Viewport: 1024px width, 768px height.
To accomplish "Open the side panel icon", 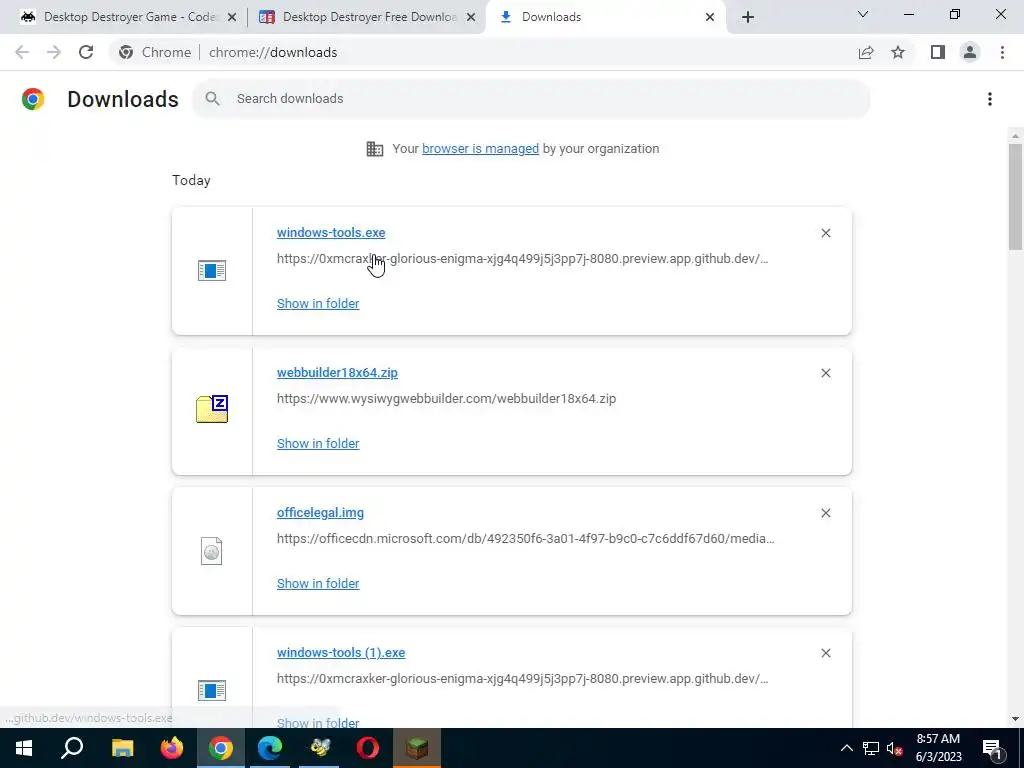I will [938, 52].
